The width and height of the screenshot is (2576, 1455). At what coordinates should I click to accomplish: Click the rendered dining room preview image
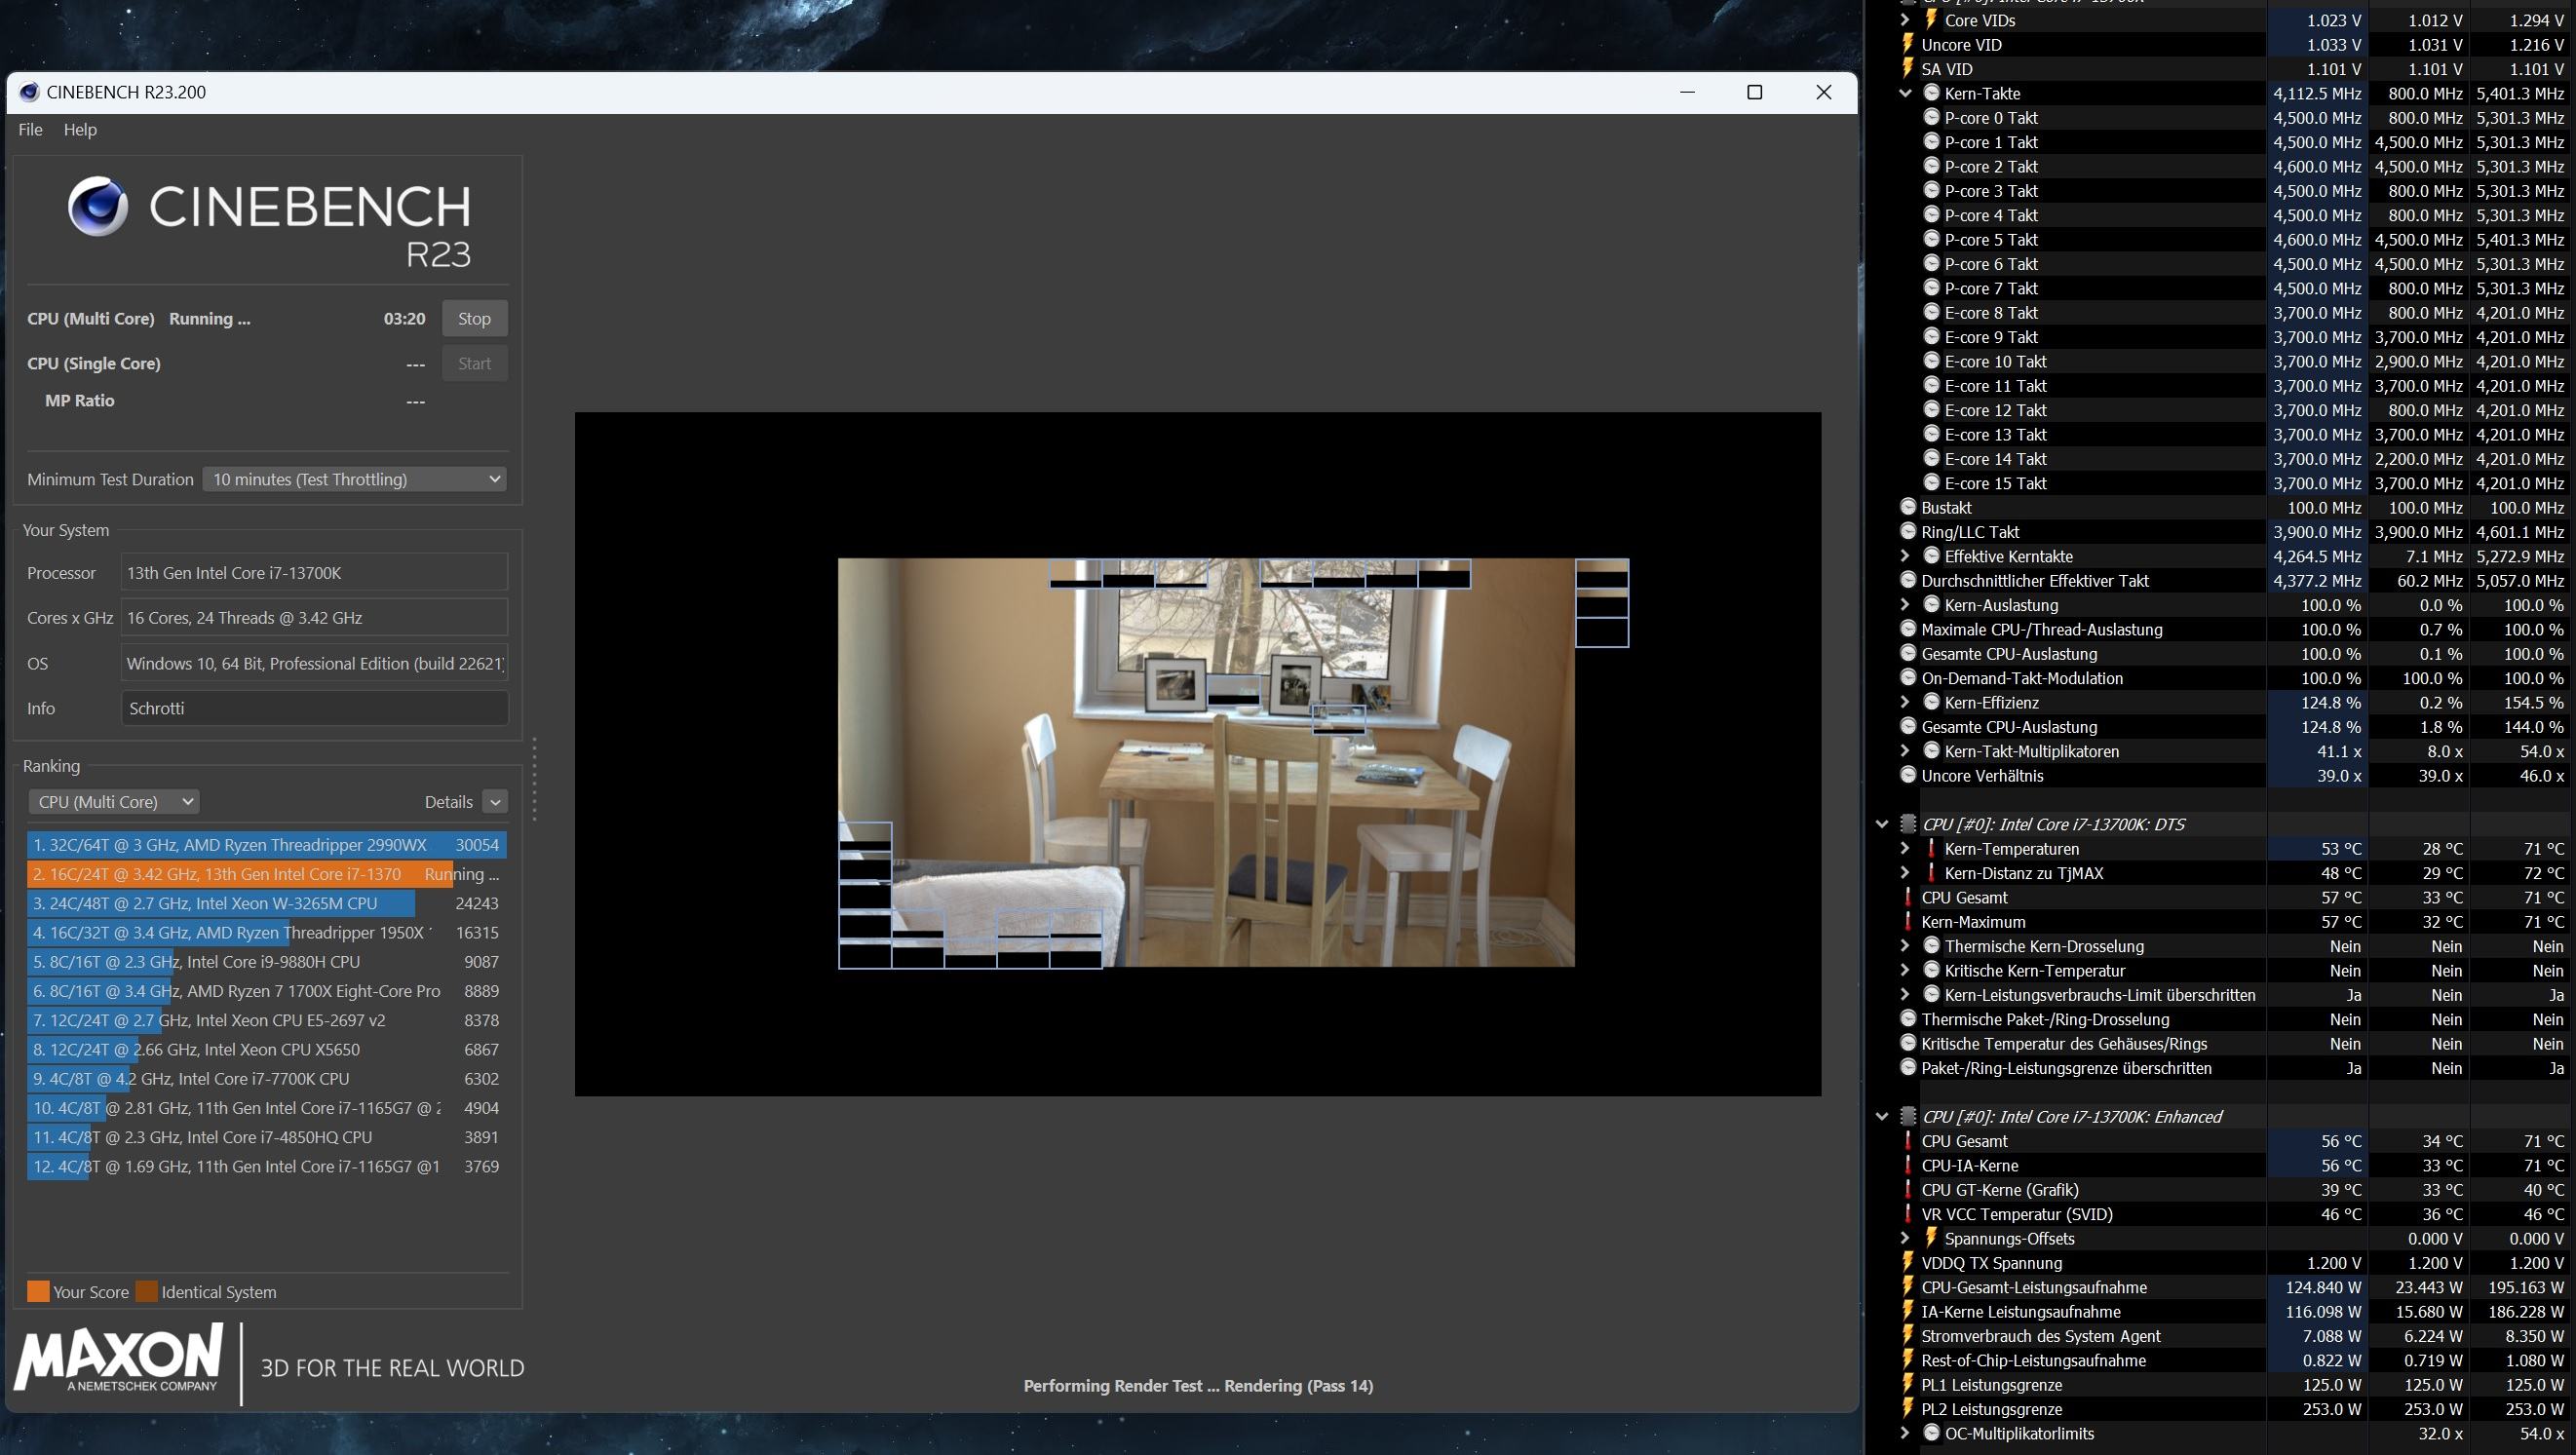pyautogui.click(x=1206, y=762)
